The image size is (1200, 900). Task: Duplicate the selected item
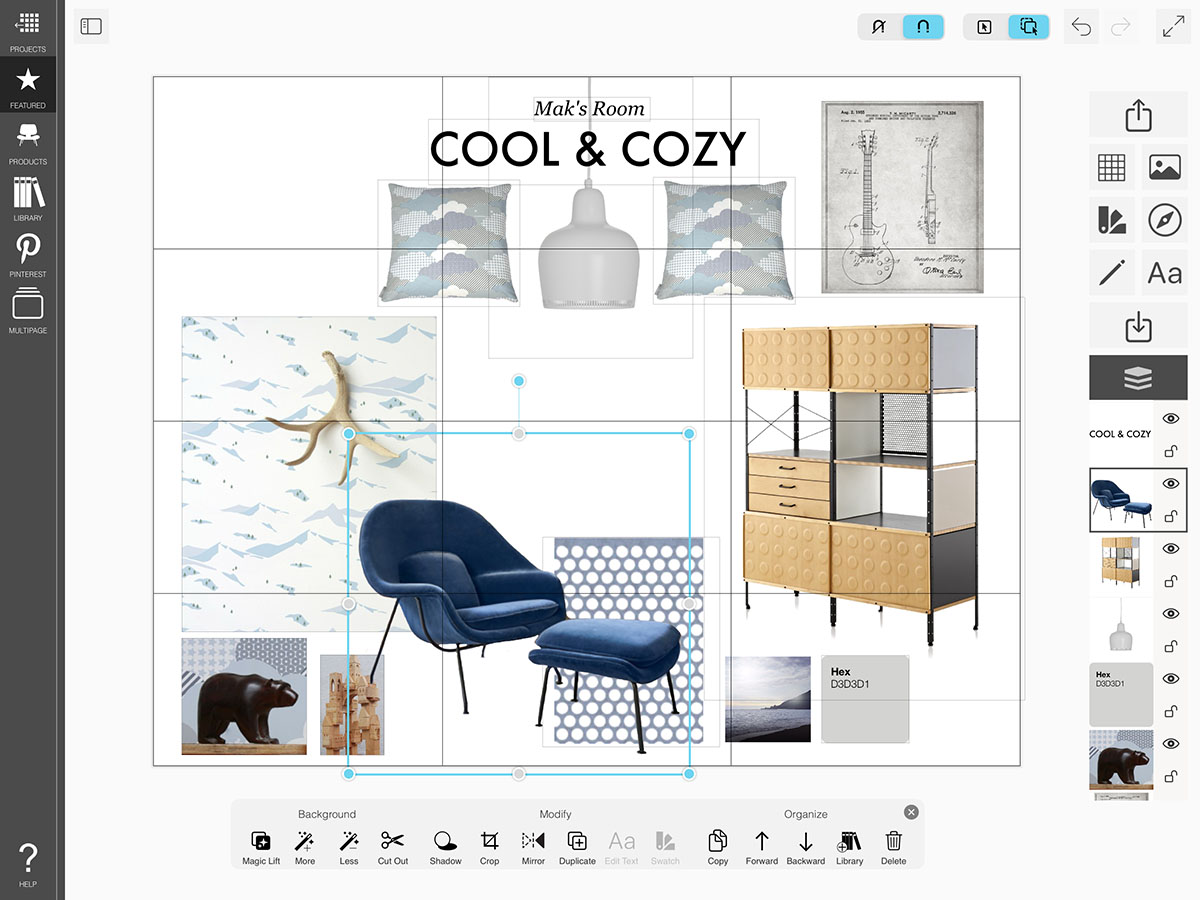click(577, 846)
